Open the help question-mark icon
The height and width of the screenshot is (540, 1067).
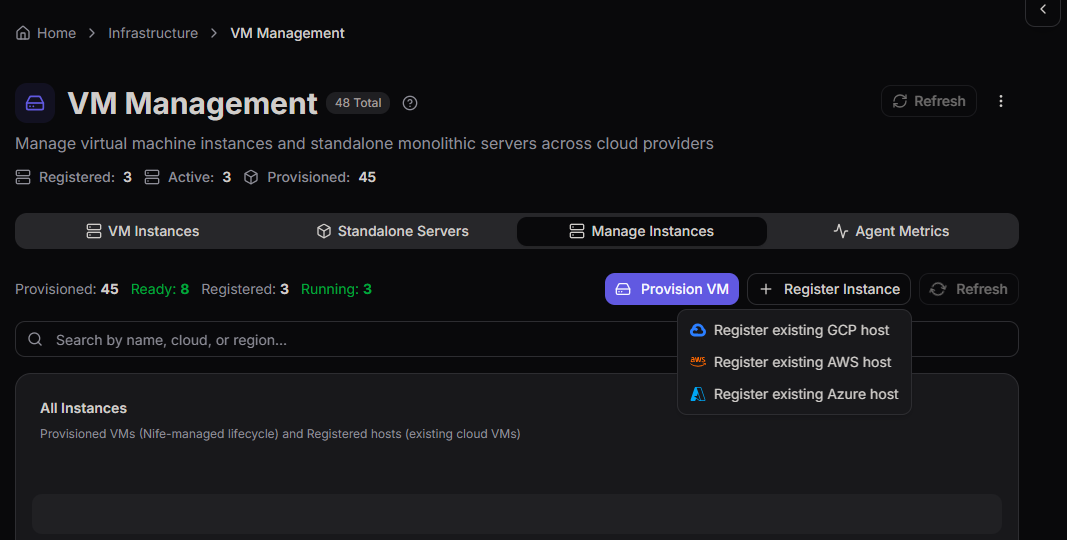click(x=410, y=103)
